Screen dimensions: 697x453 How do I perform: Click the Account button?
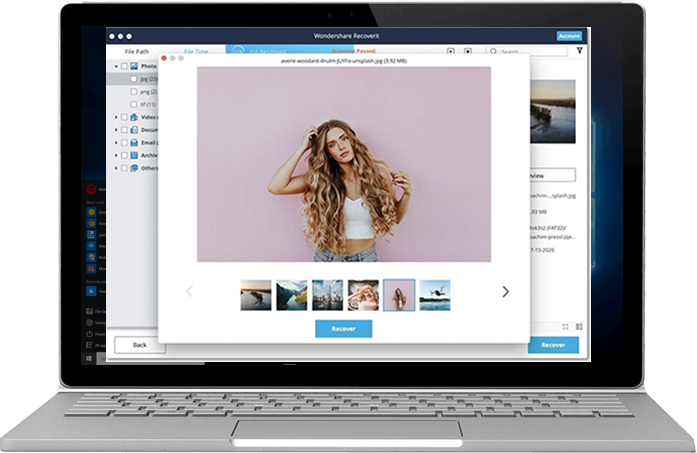[569, 36]
